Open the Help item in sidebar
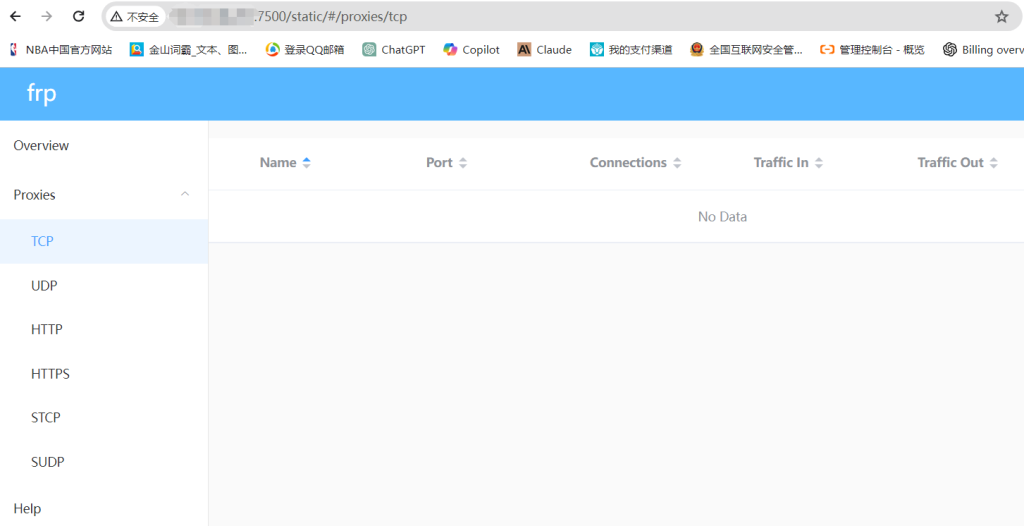The width and height of the screenshot is (1024, 526). tap(27, 509)
